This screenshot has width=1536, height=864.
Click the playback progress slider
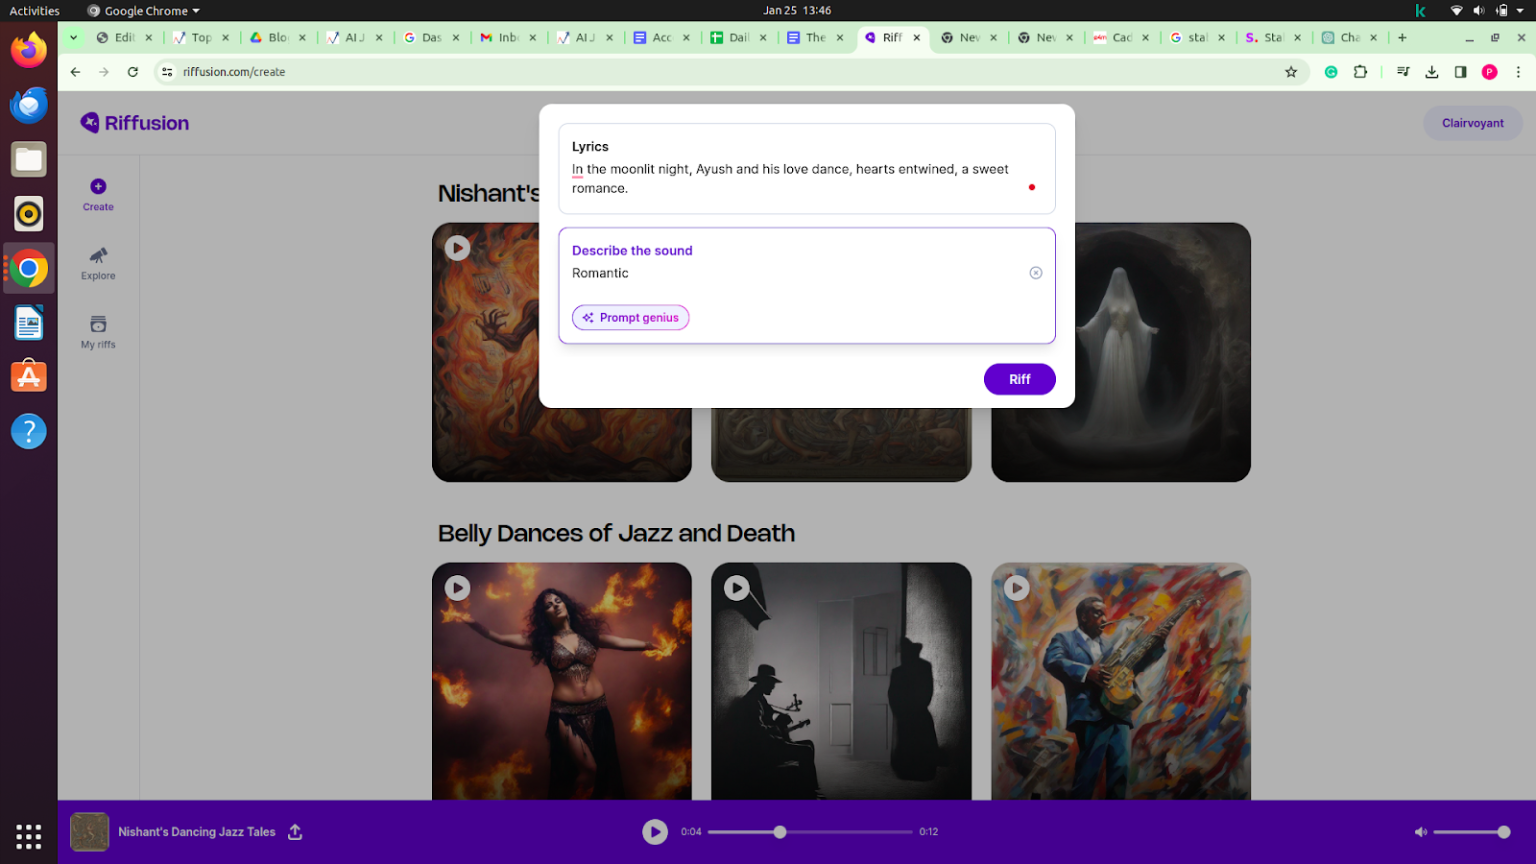tap(779, 831)
